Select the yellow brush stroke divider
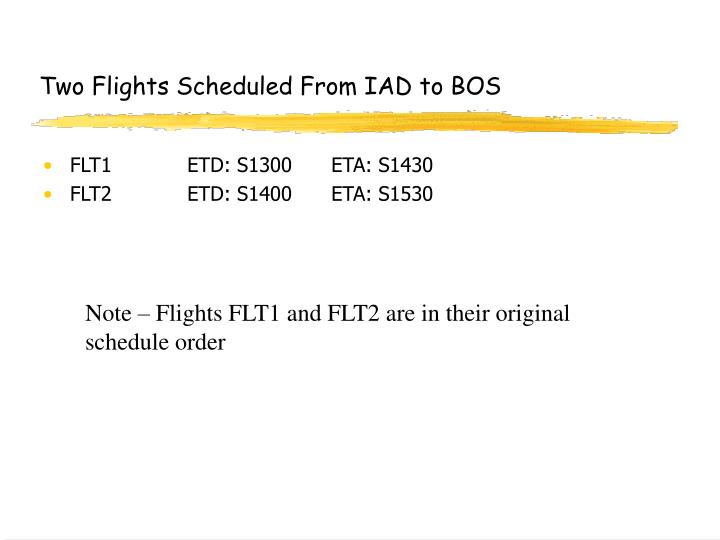The height and width of the screenshot is (540, 720). click(354, 123)
